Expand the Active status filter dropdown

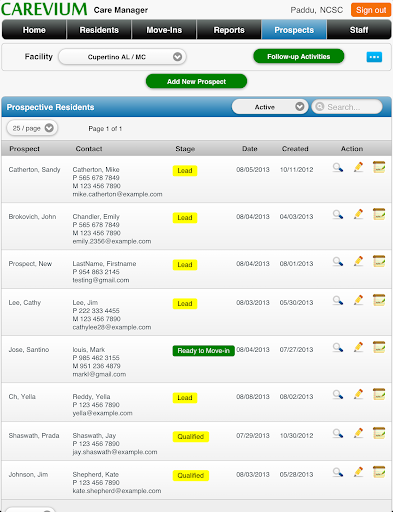point(270,107)
